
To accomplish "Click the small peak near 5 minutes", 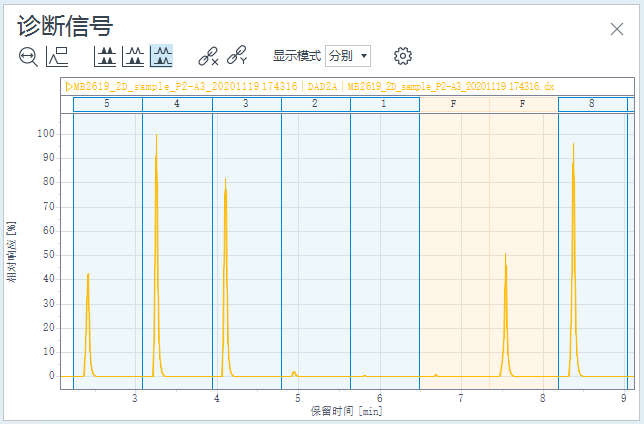I will click(294, 373).
